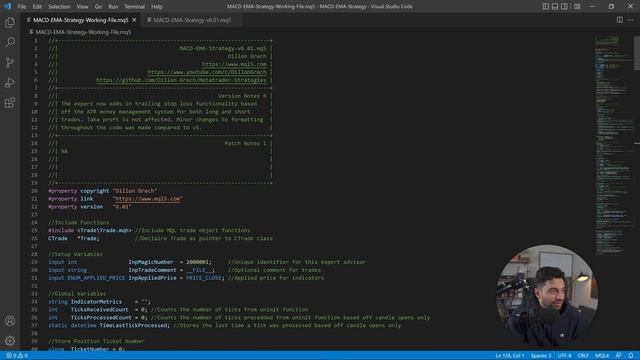Click 'CTrade' class name on line 26

coord(58,238)
